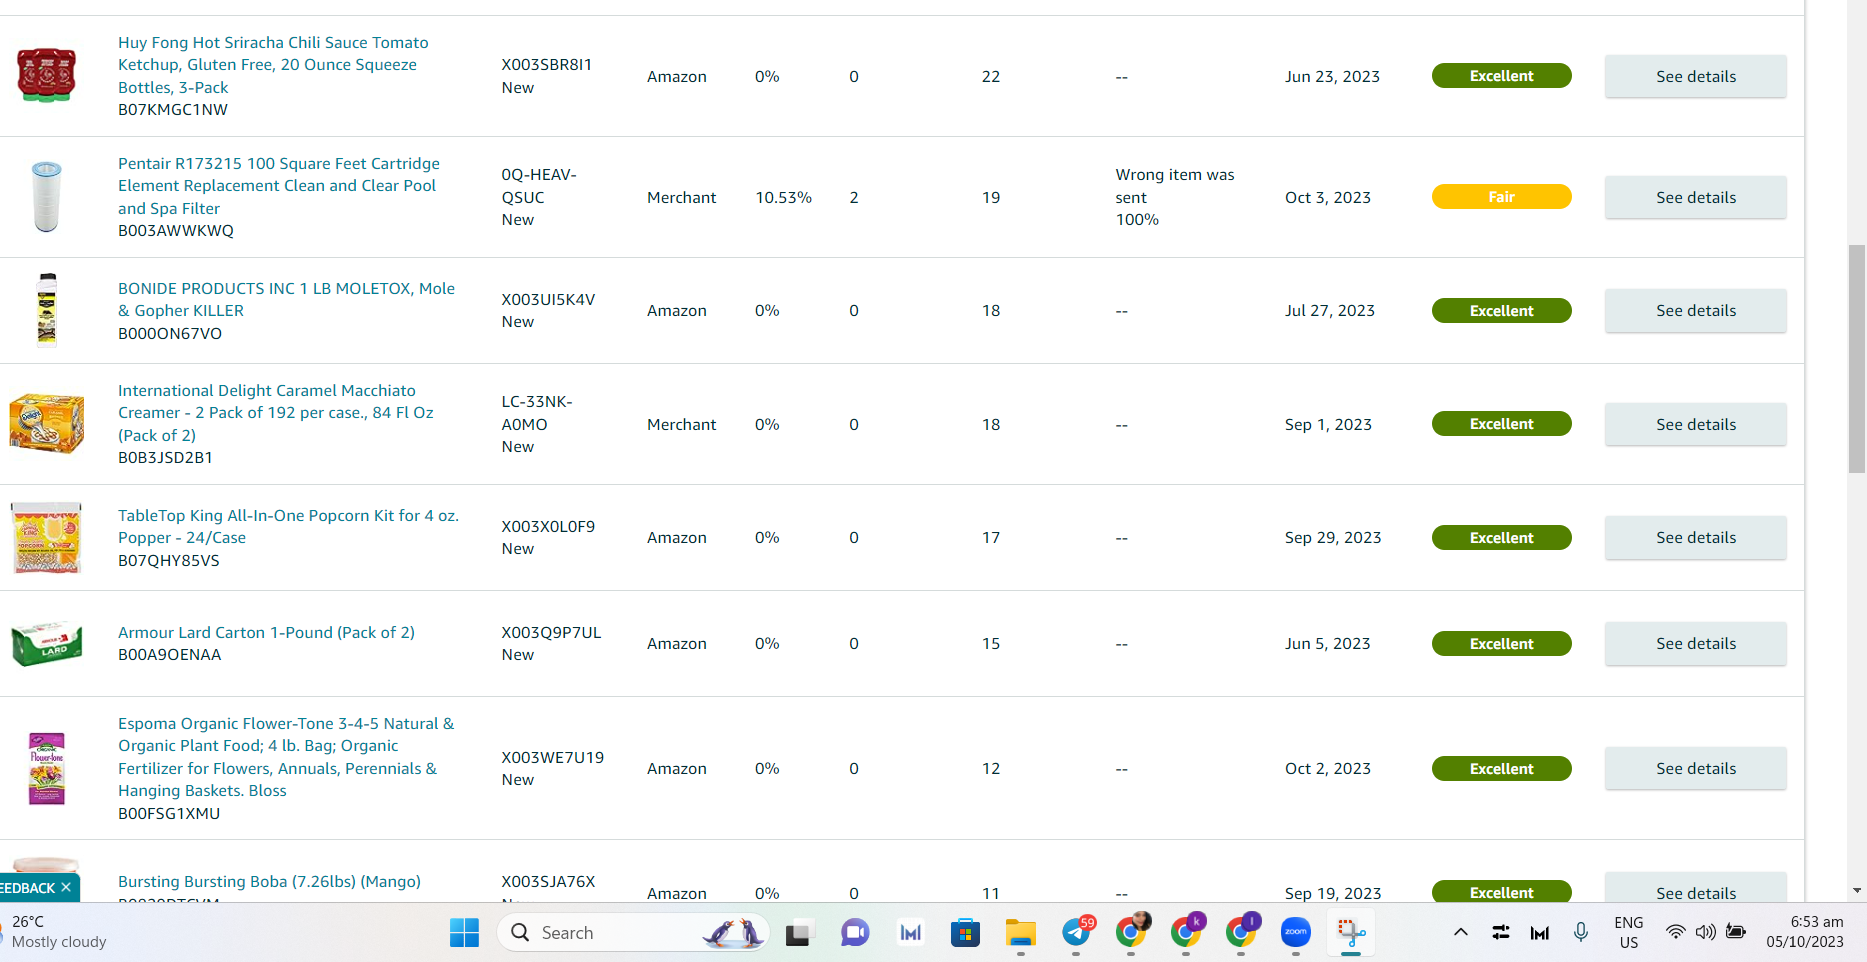This screenshot has width=1867, height=962.
Task: Open BONIDE MOLETOX product link
Action: (286, 299)
